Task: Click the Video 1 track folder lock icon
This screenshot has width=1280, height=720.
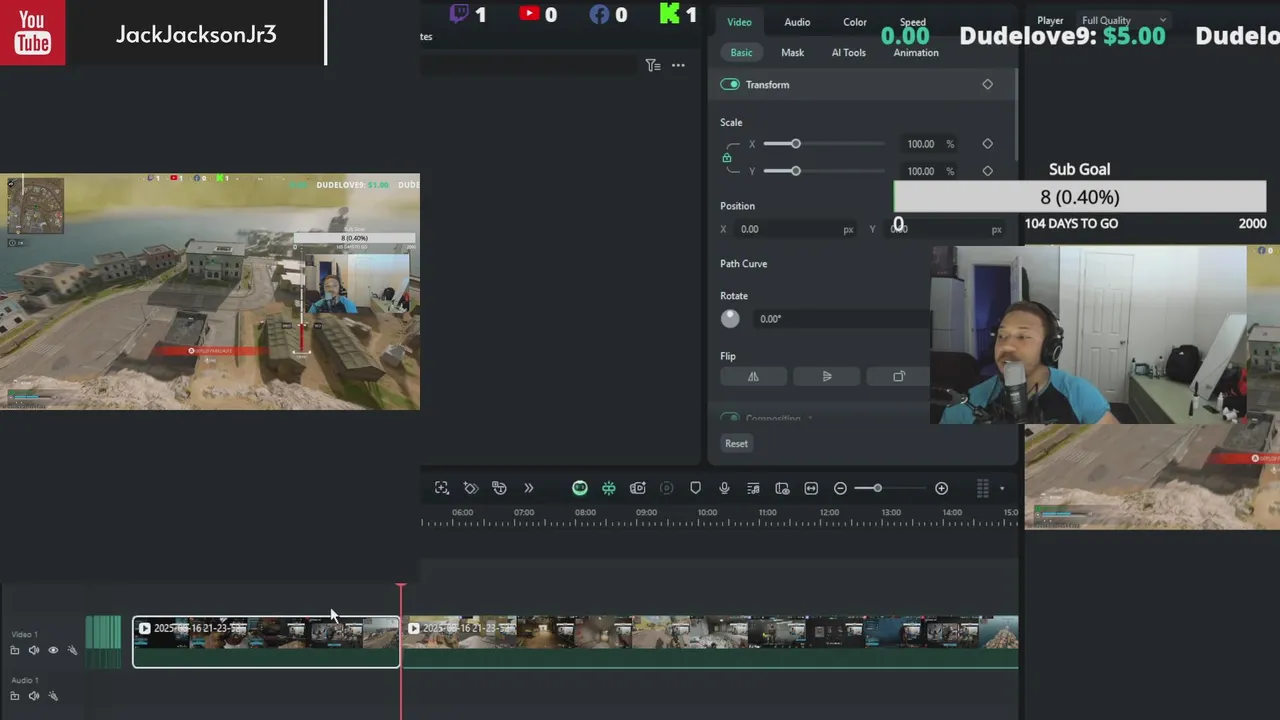Action: click(x=15, y=650)
